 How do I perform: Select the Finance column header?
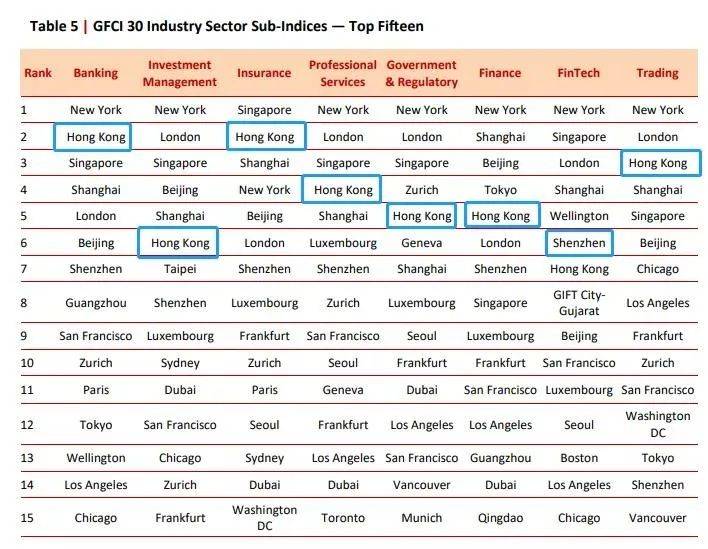(x=500, y=73)
